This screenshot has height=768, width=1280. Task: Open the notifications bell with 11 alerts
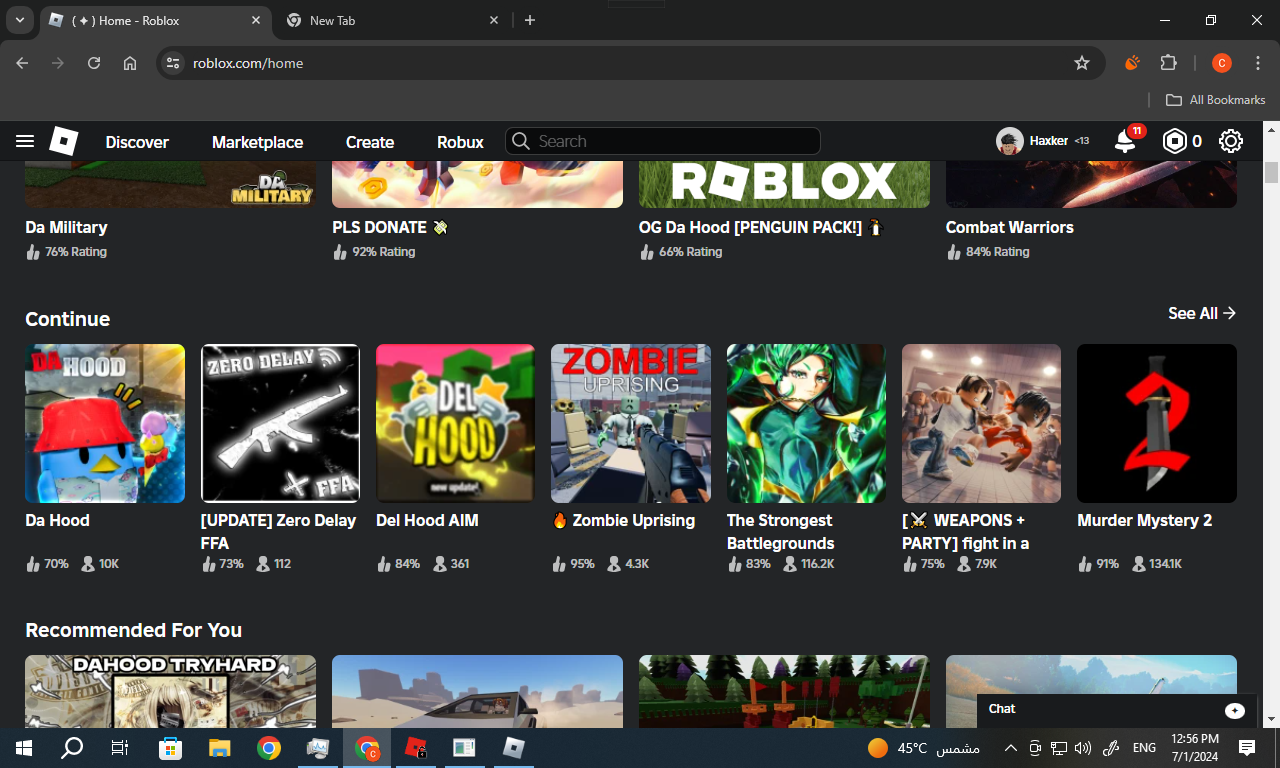(1126, 141)
